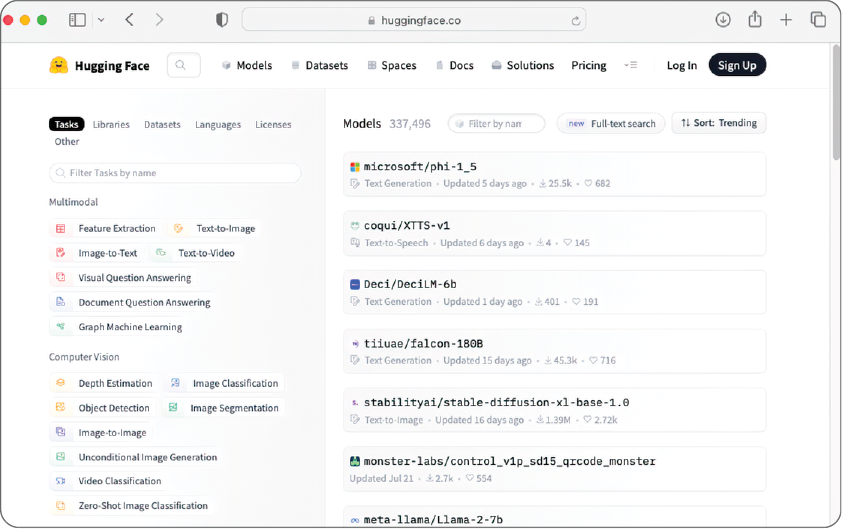The width and height of the screenshot is (850, 532).
Task: Select the Object Detection task tag
Action: coord(102,407)
